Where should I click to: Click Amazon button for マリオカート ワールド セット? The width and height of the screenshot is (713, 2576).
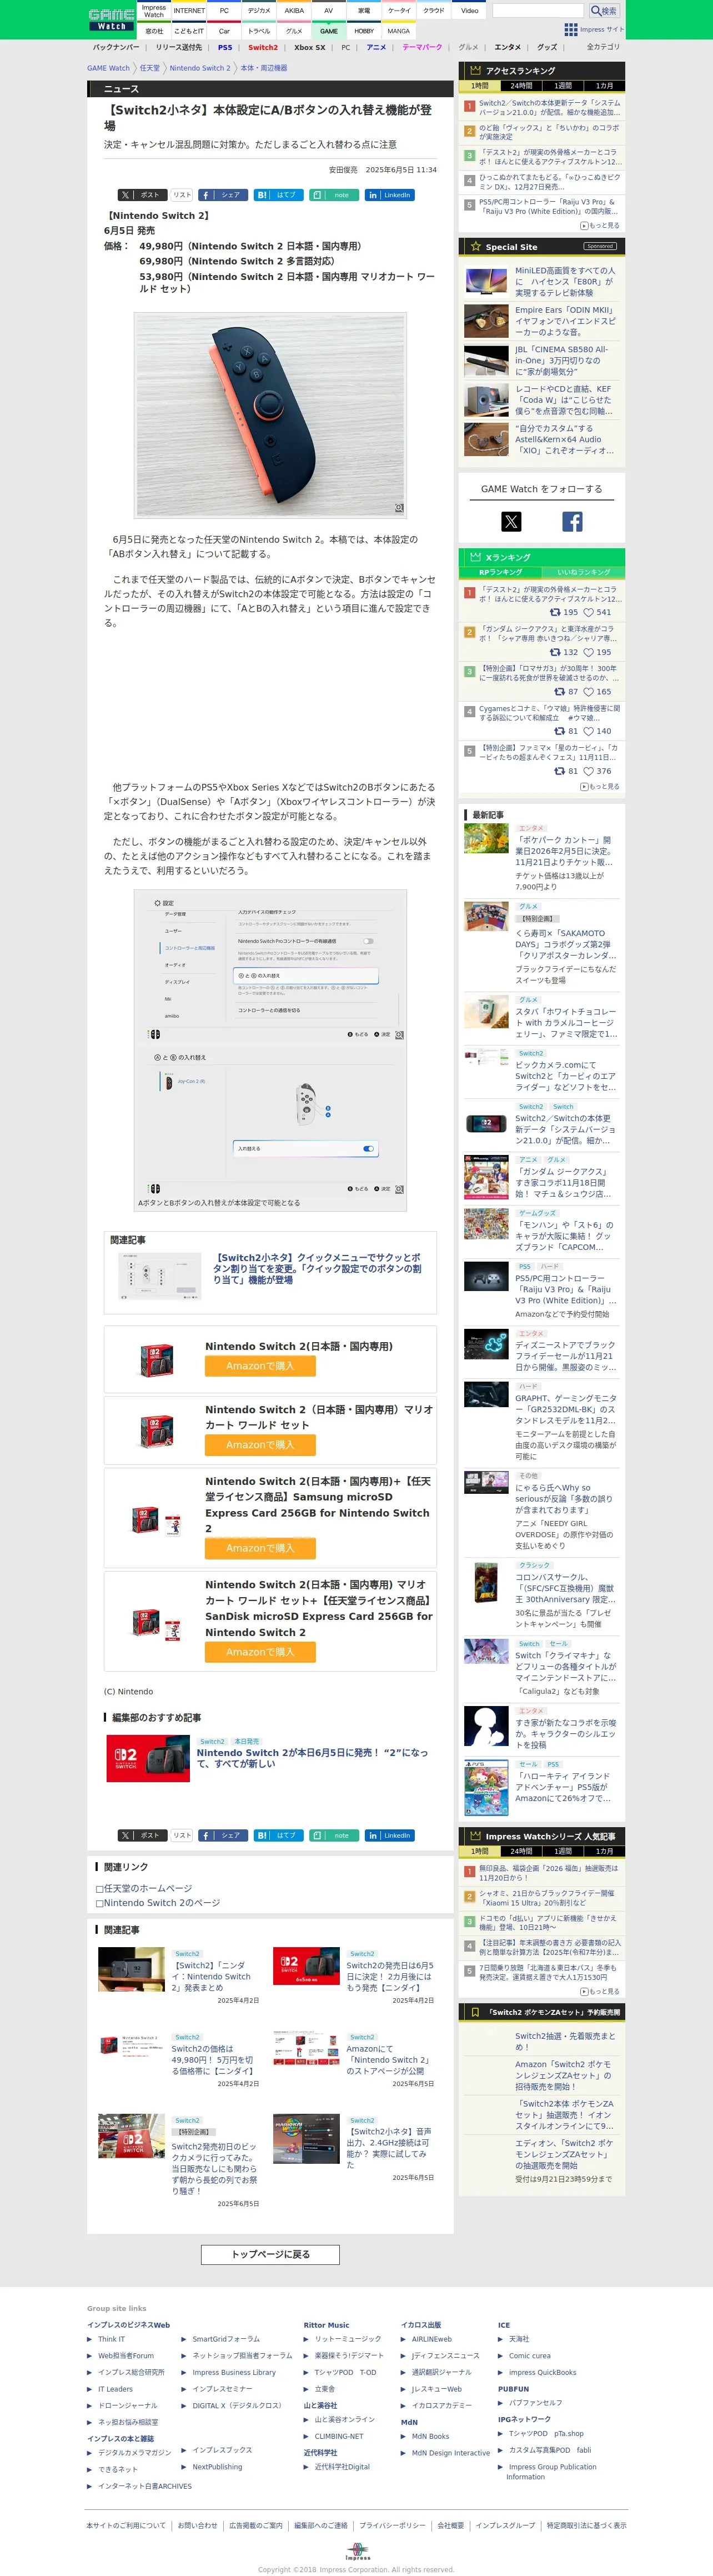(x=260, y=1445)
